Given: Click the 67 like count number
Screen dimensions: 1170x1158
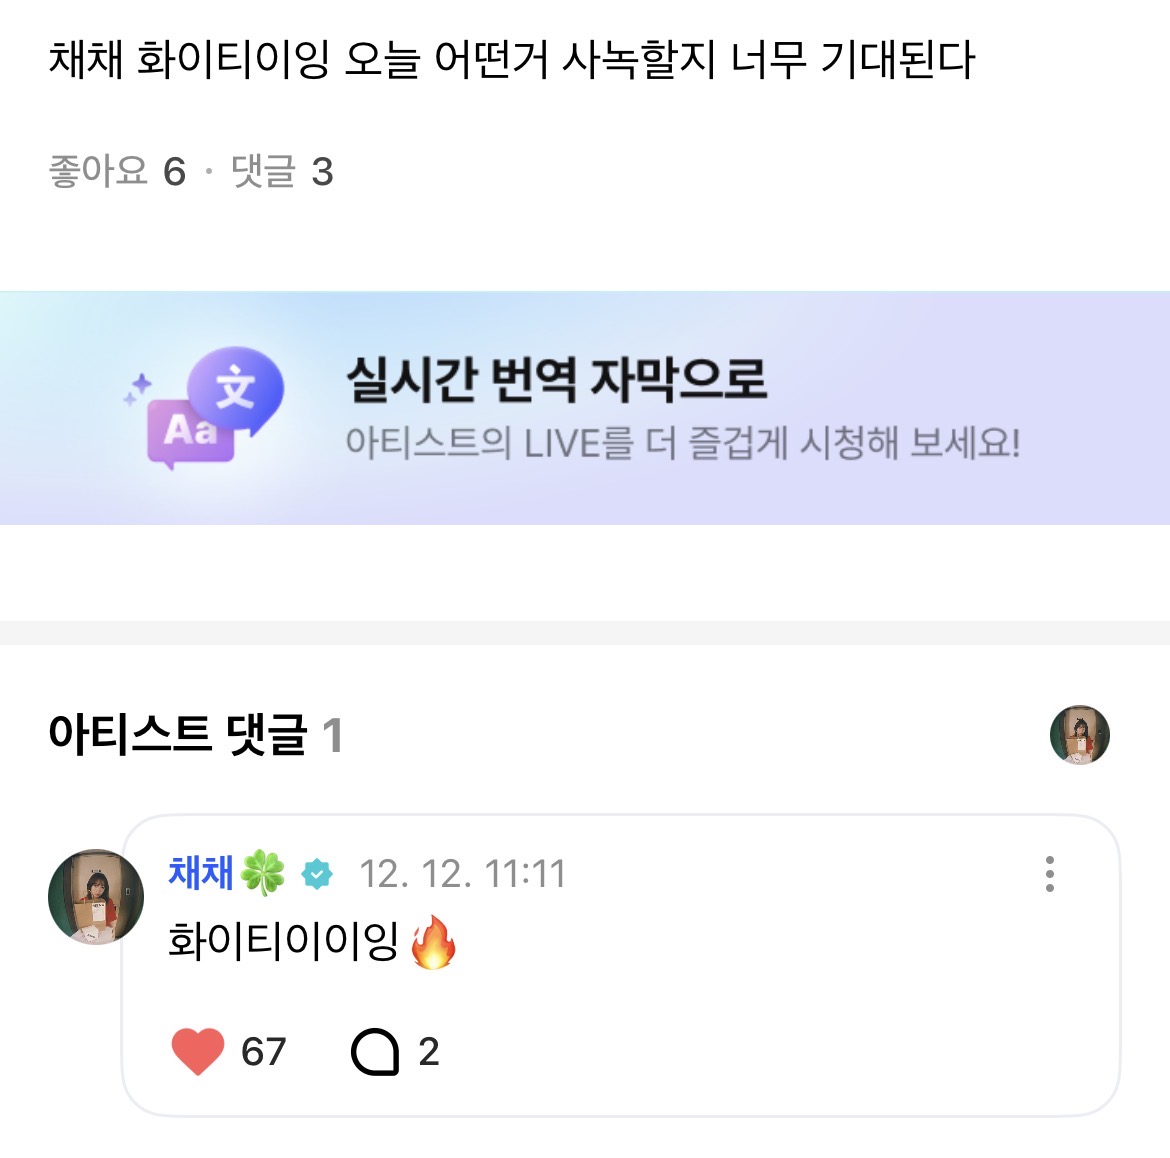Looking at the screenshot, I should coord(264,1052).
